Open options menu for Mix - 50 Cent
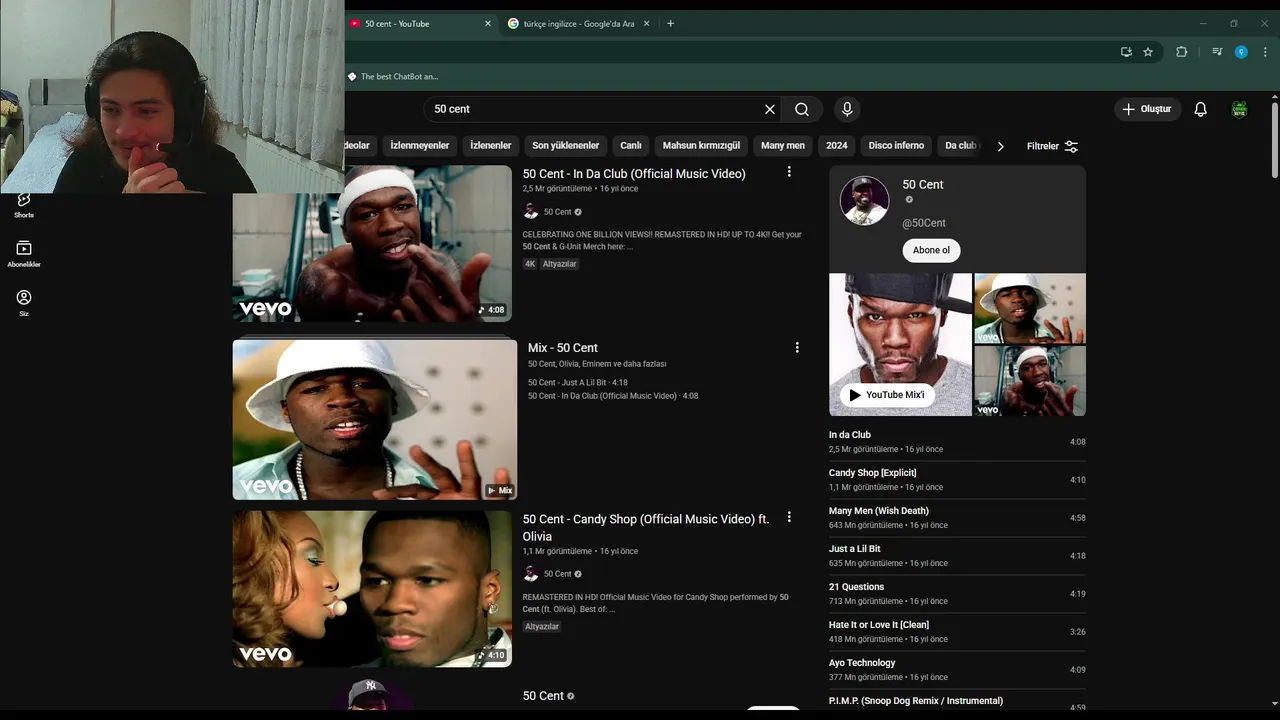Viewport: 1280px width, 720px height. click(x=797, y=348)
